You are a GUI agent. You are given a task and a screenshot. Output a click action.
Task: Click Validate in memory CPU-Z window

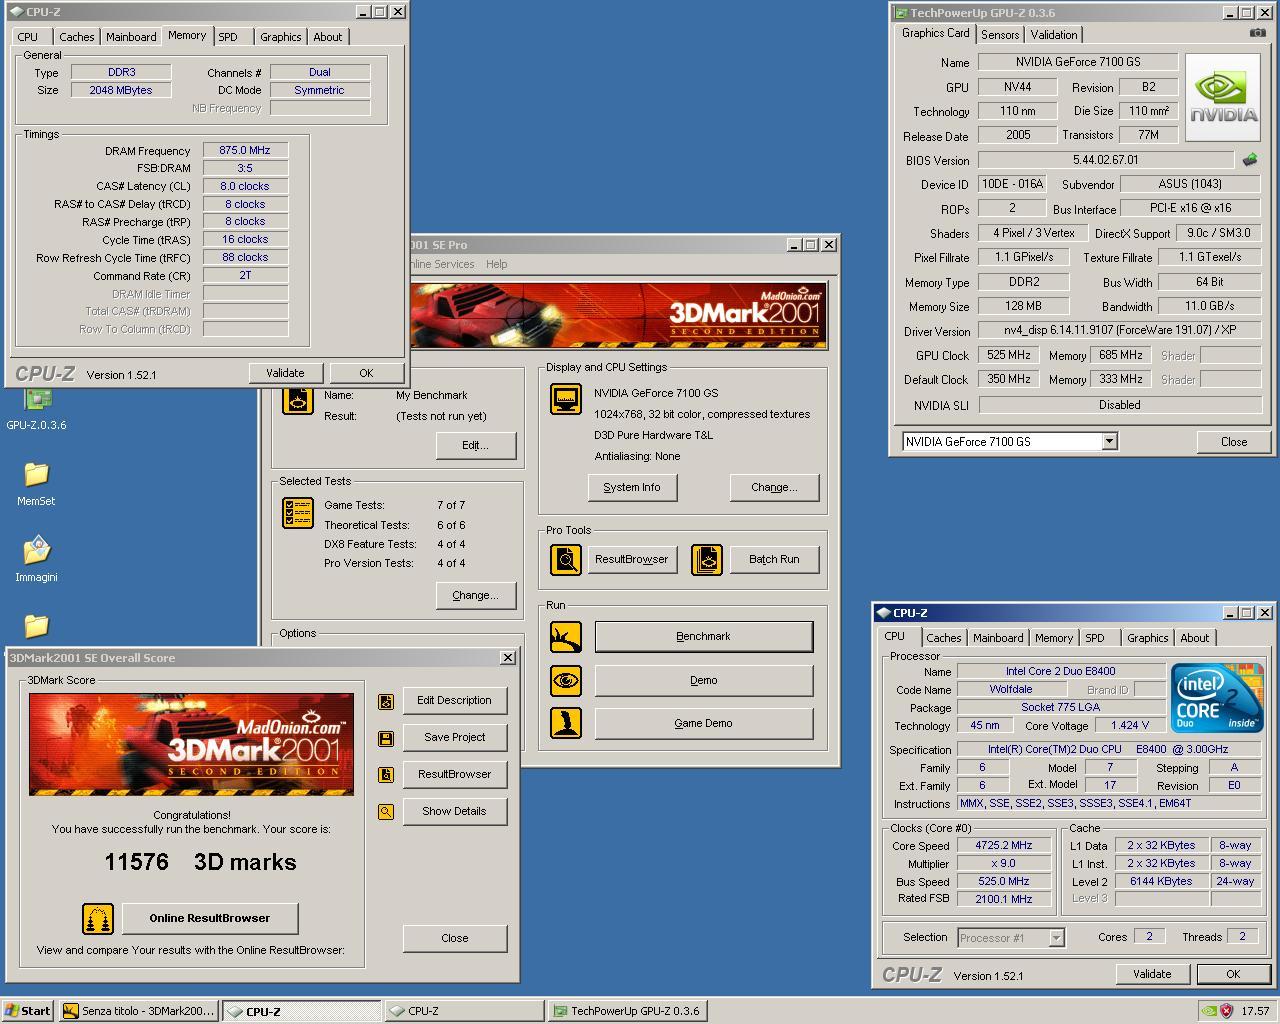(x=285, y=373)
